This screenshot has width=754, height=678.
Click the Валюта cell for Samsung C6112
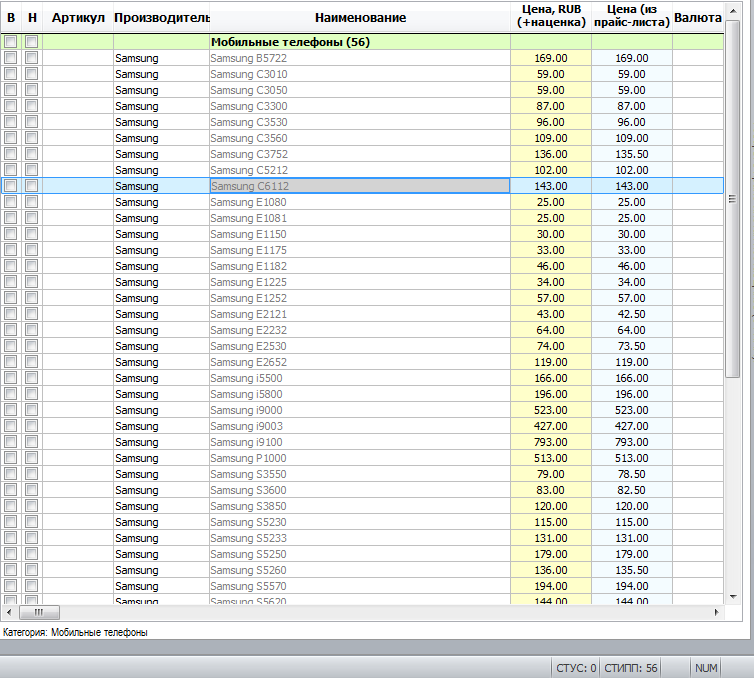[698, 186]
